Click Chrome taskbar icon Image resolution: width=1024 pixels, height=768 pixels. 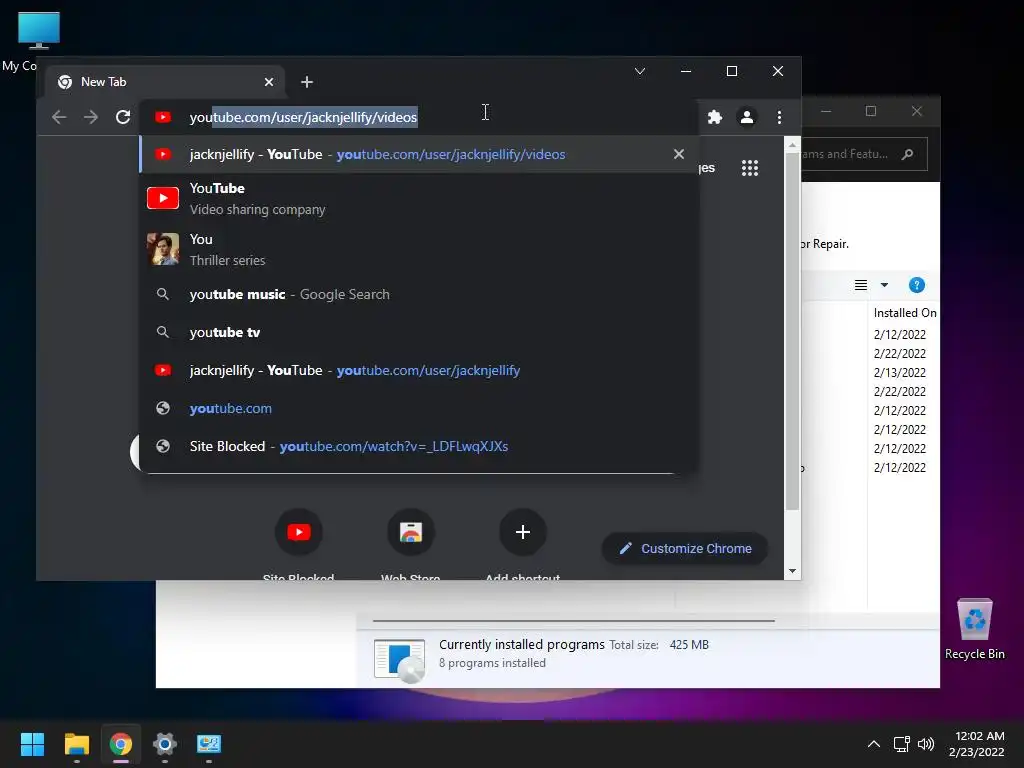tap(121, 744)
